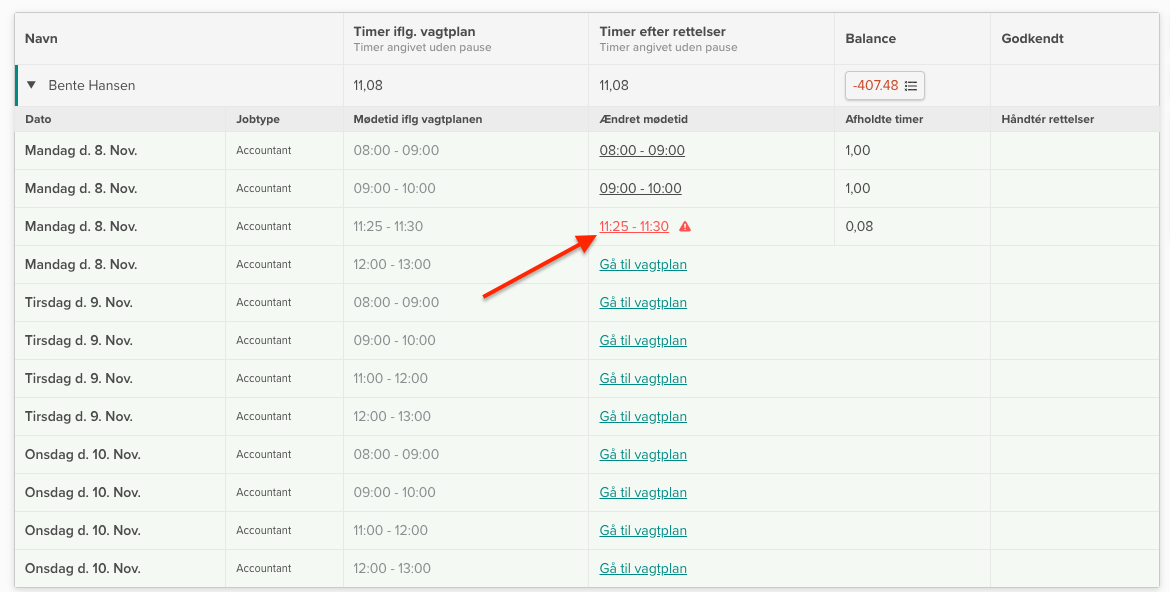This screenshot has height=592, width=1170.
Task: Go to vagtplan for Onsdag 11:00 - 12:00
Action: [643, 530]
